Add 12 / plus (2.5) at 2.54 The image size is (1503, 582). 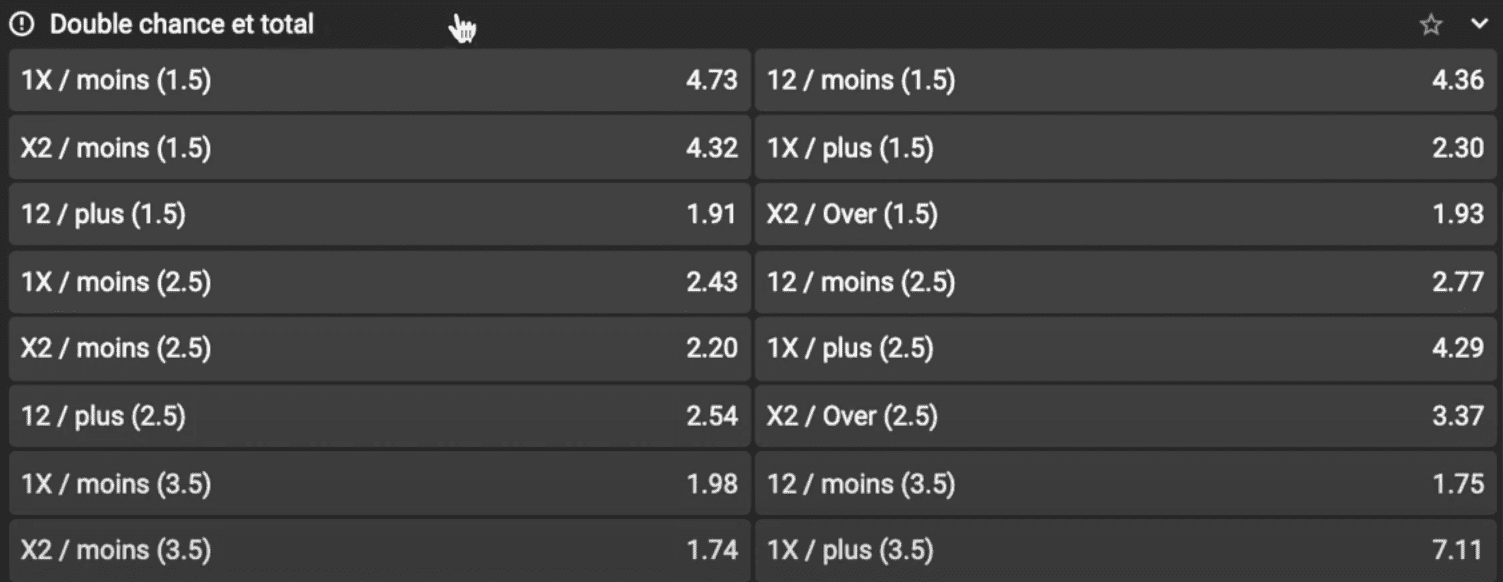click(x=379, y=415)
